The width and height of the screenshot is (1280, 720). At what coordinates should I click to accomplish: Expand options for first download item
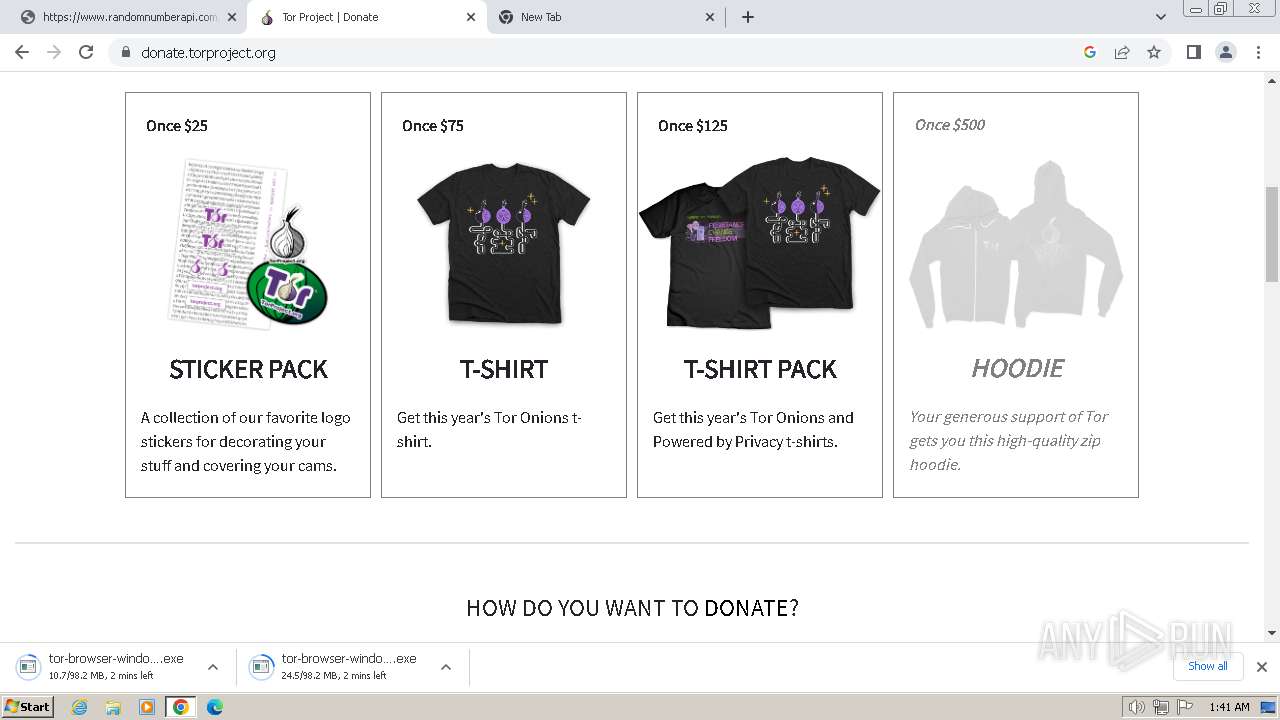coord(213,667)
